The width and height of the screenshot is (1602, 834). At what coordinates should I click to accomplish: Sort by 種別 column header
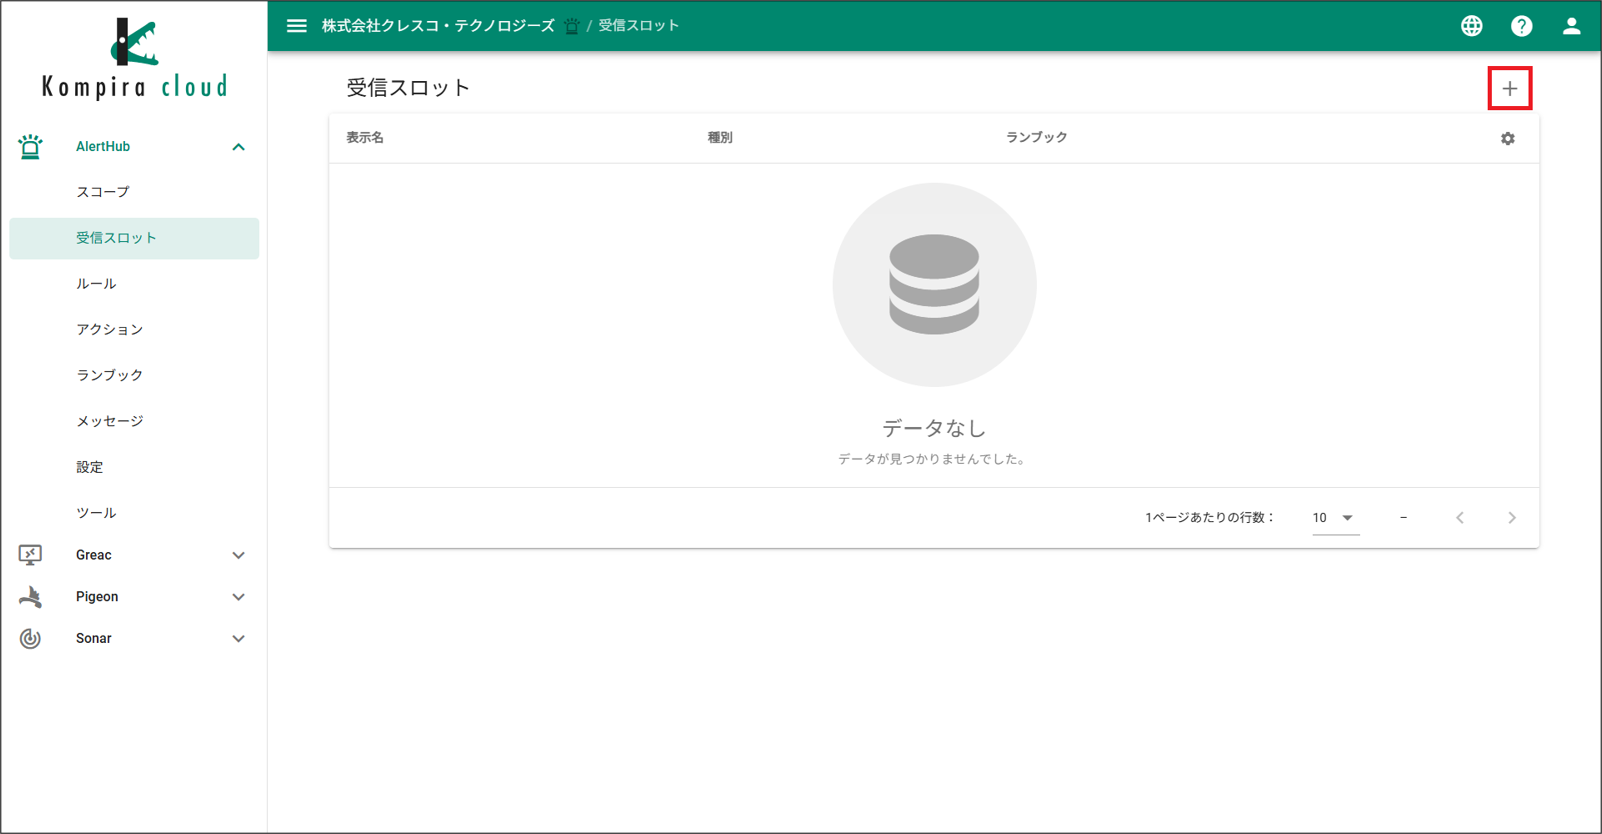[x=720, y=138]
